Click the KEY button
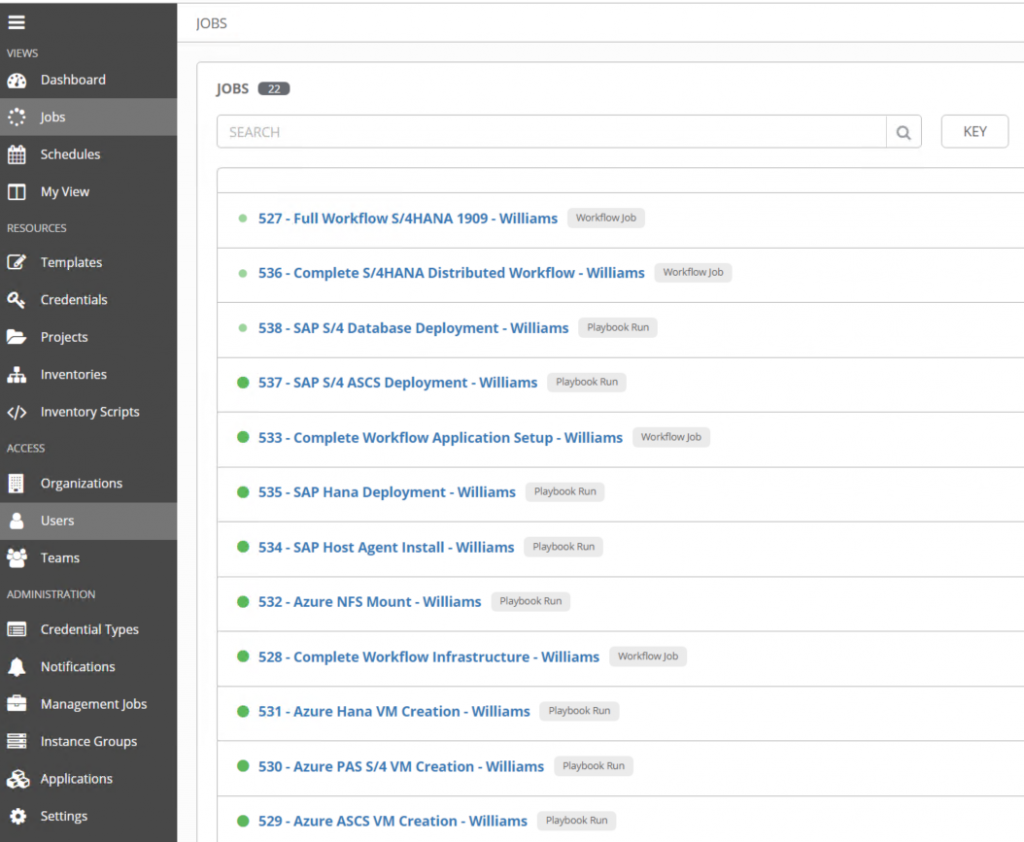The height and width of the screenshot is (842, 1024). coord(974,131)
